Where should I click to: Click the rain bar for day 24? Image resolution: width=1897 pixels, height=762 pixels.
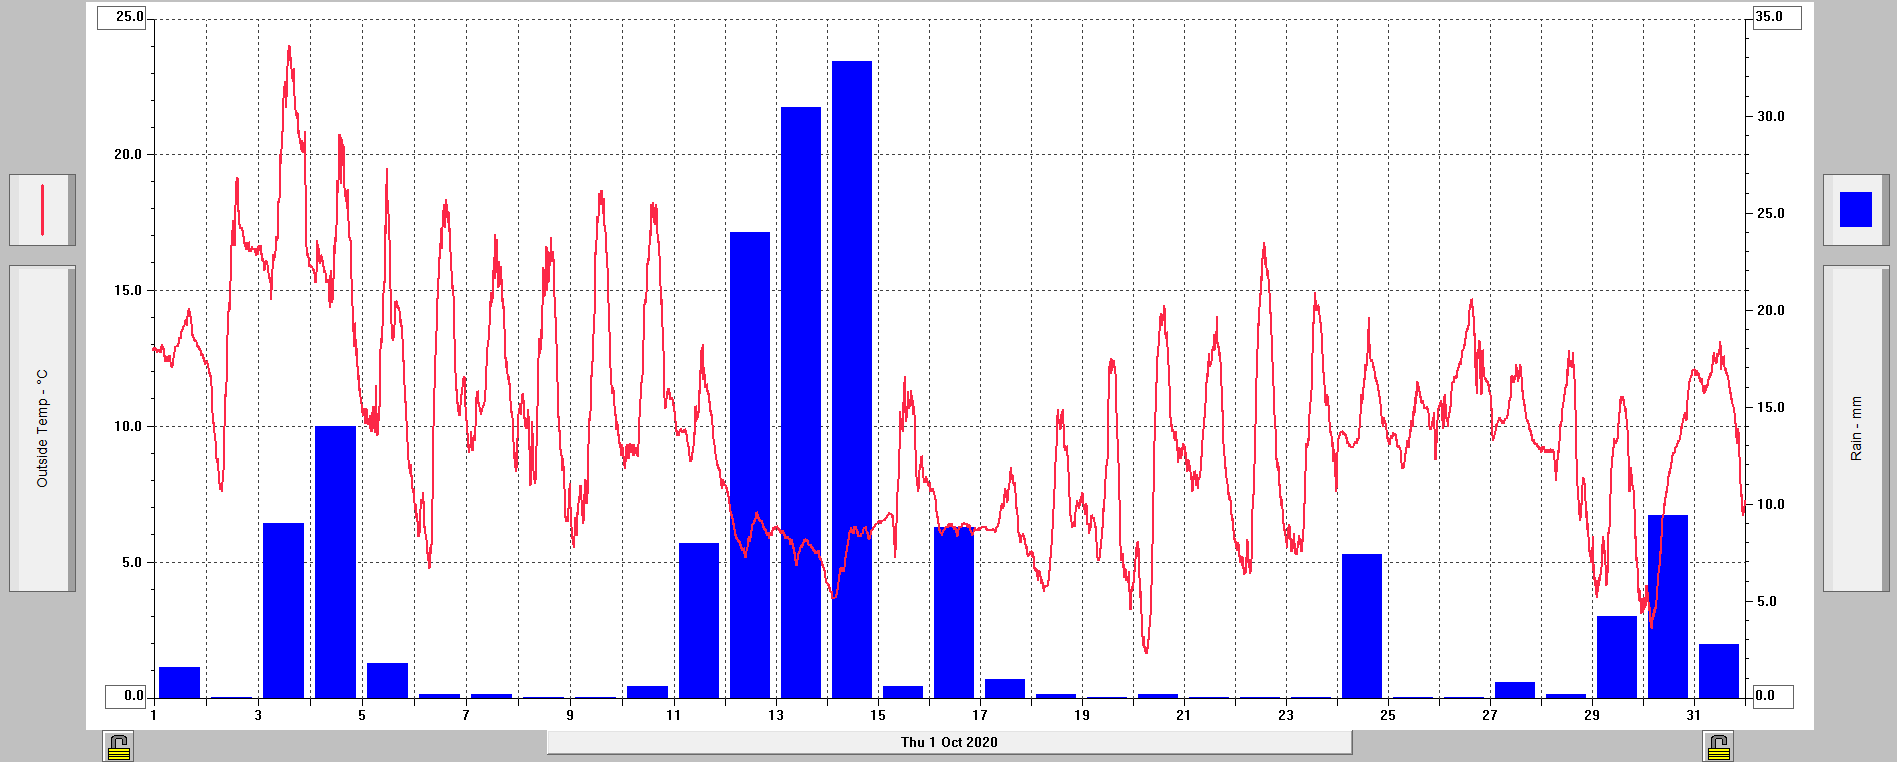1361,625
